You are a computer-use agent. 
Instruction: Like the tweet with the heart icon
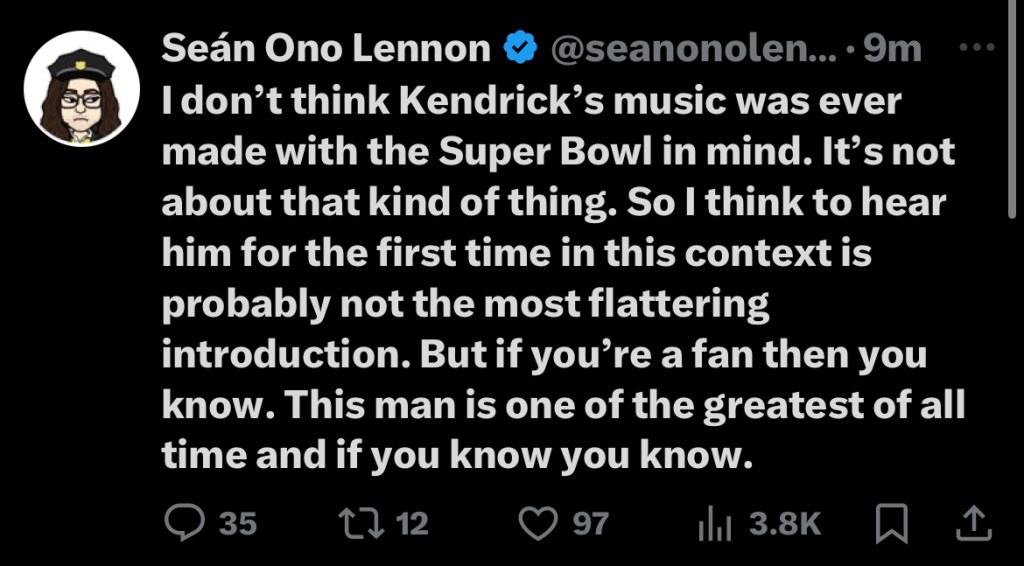point(539,522)
